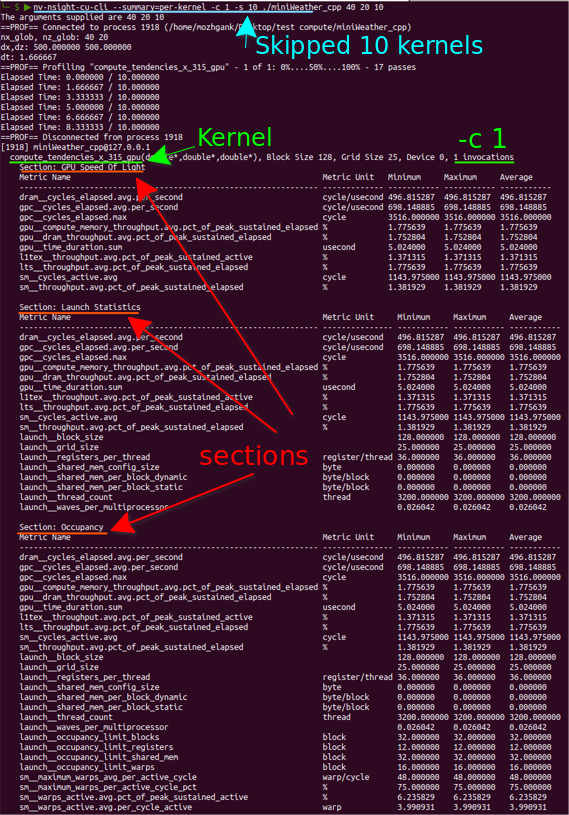Click the red arrowhead near Section: Occupancy
This screenshot has height=815, width=569.
point(122,523)
